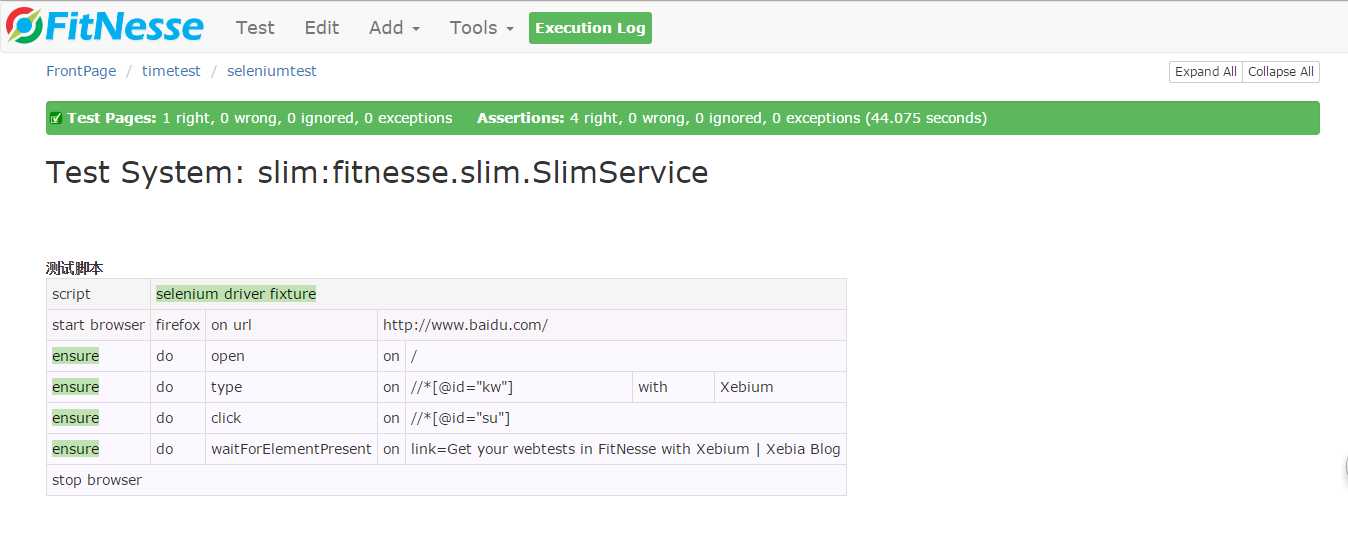Click the green check icon beside Test Pages

(x=56, y=118)
